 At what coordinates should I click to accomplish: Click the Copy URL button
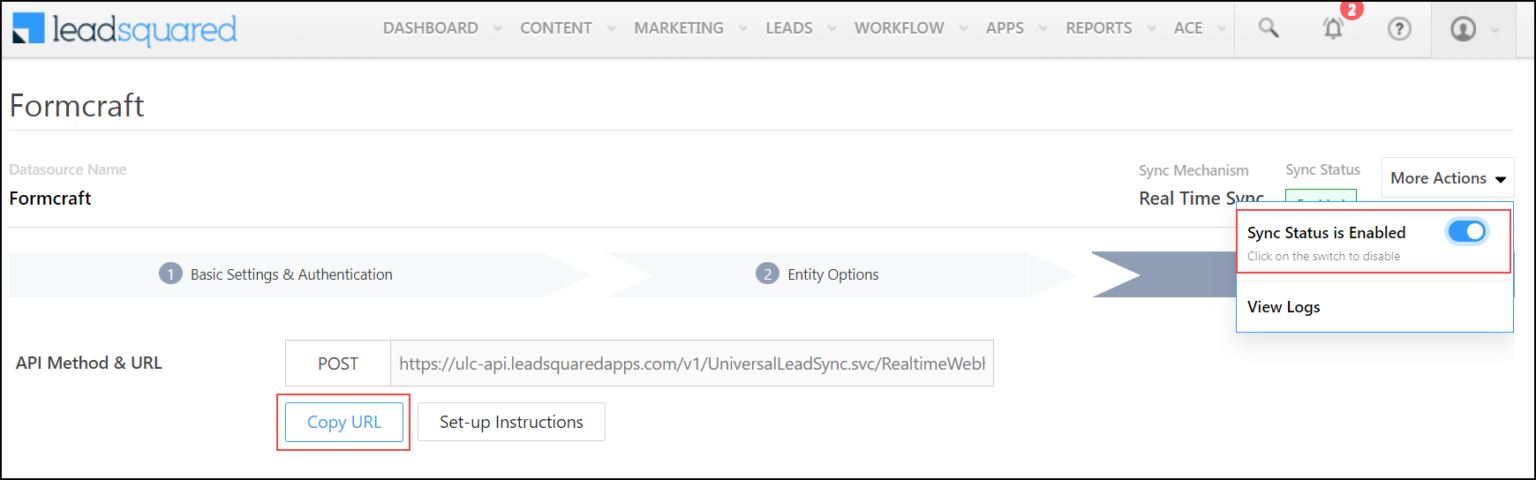[x=344, y=422]
